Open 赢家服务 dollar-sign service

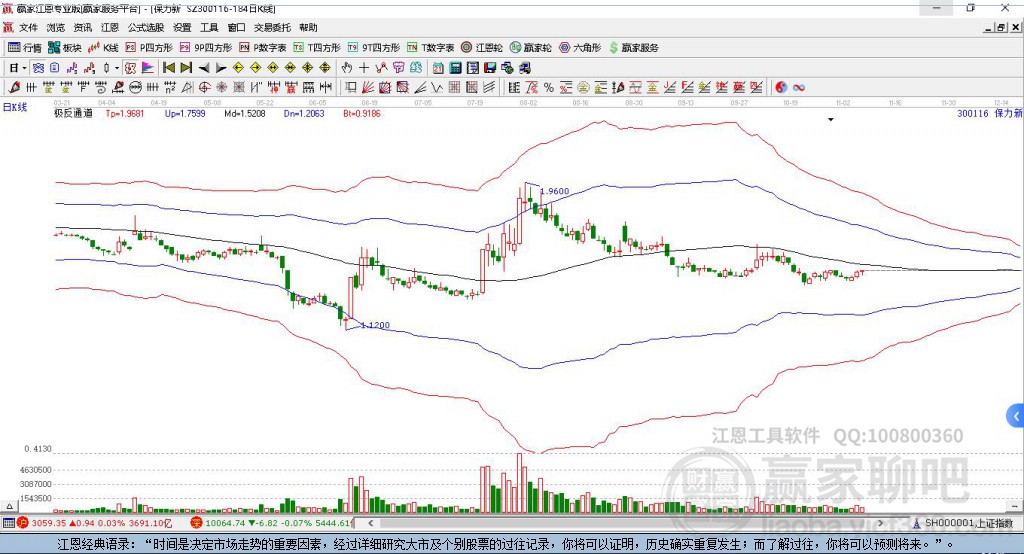(633, 48)
